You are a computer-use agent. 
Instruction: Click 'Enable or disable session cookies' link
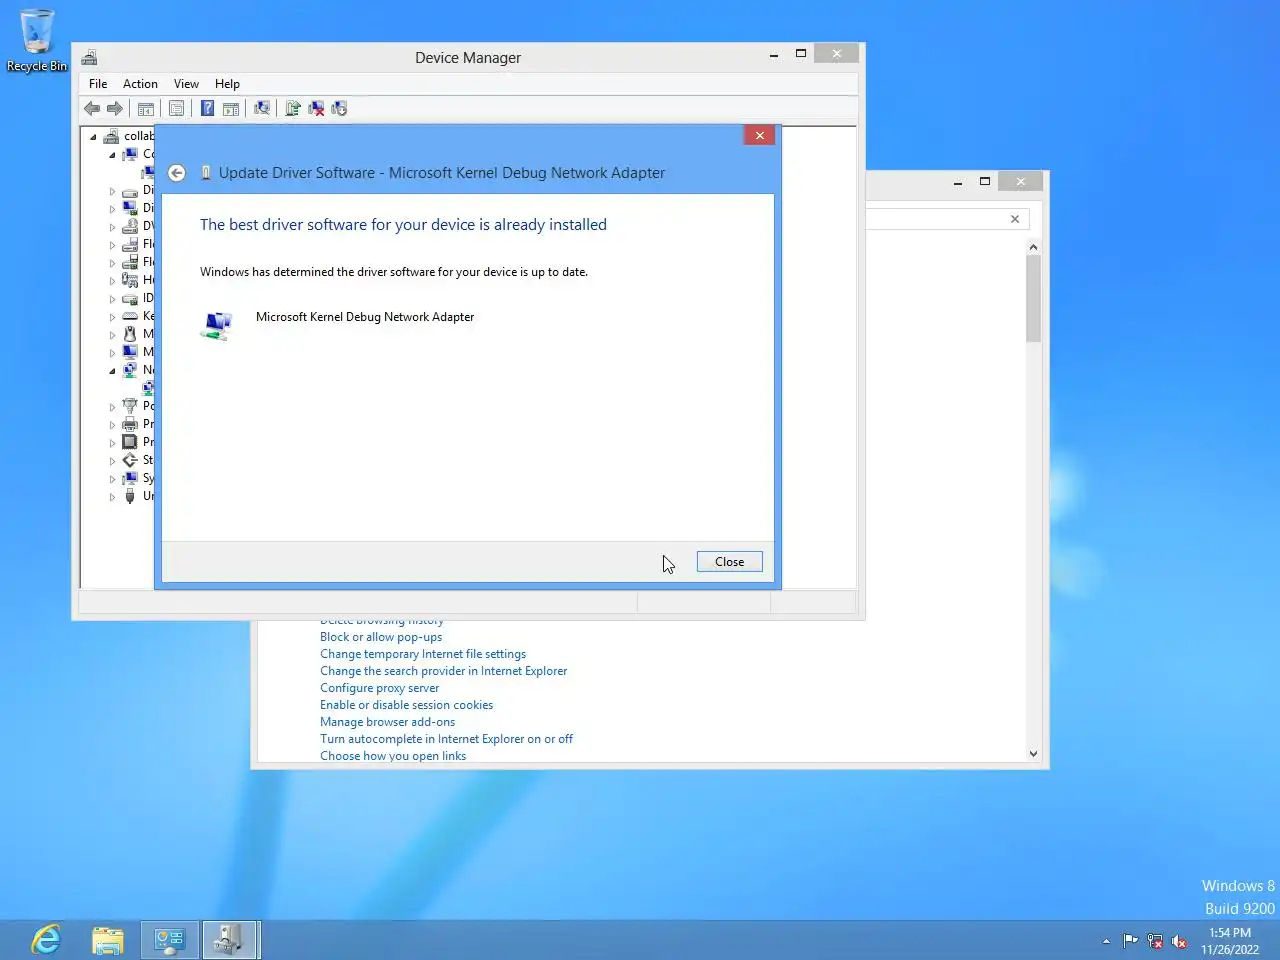[x=406, y=705]
